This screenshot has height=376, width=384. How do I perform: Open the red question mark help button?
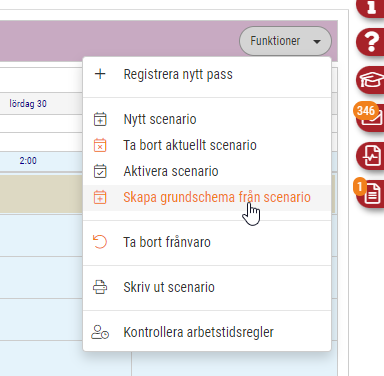[x=371, y=42]
